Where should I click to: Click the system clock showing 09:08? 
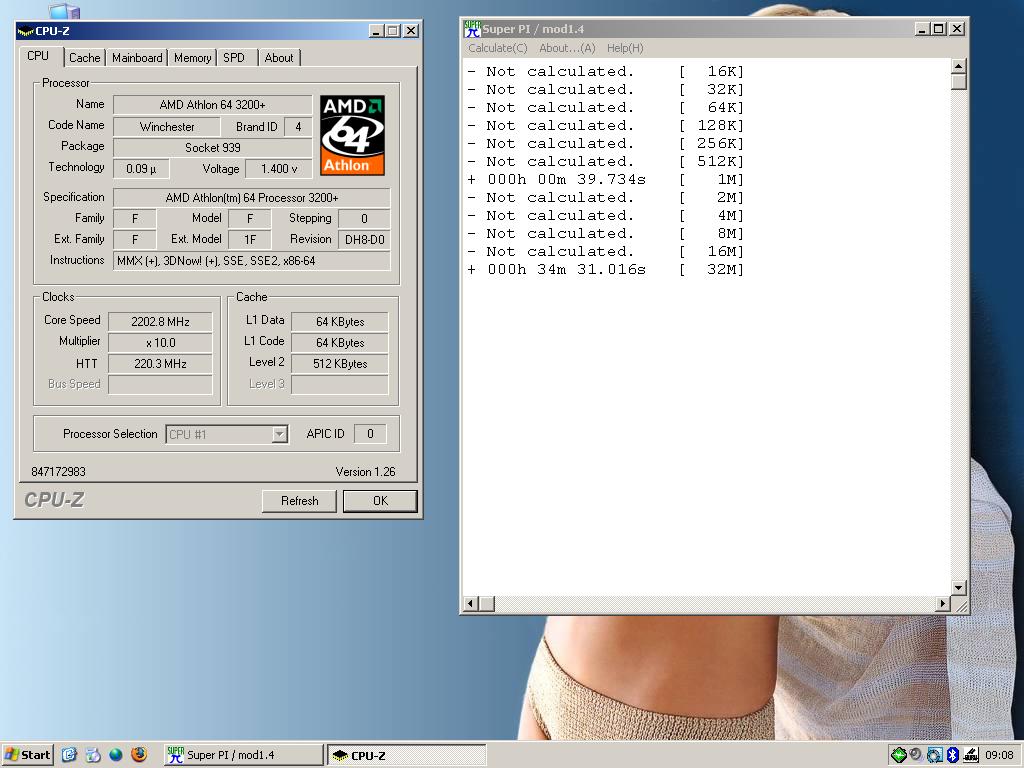point(999,755)
